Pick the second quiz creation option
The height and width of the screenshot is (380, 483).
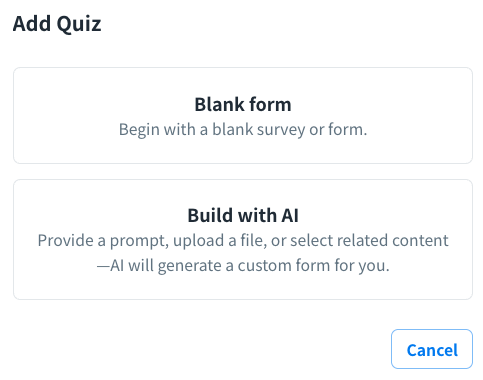(x=243, y=239)
